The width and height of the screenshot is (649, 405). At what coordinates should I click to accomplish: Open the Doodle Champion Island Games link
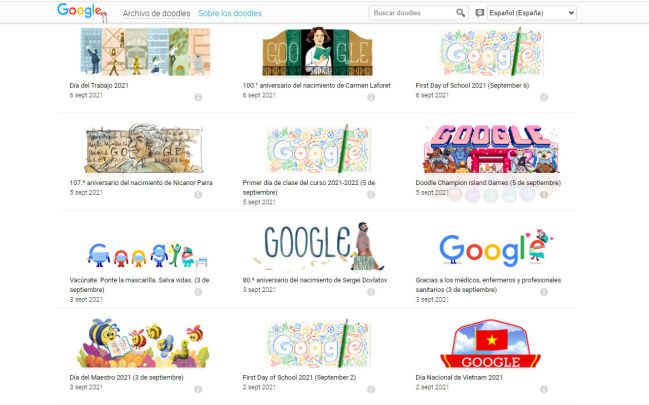click(x=488, y=183)
